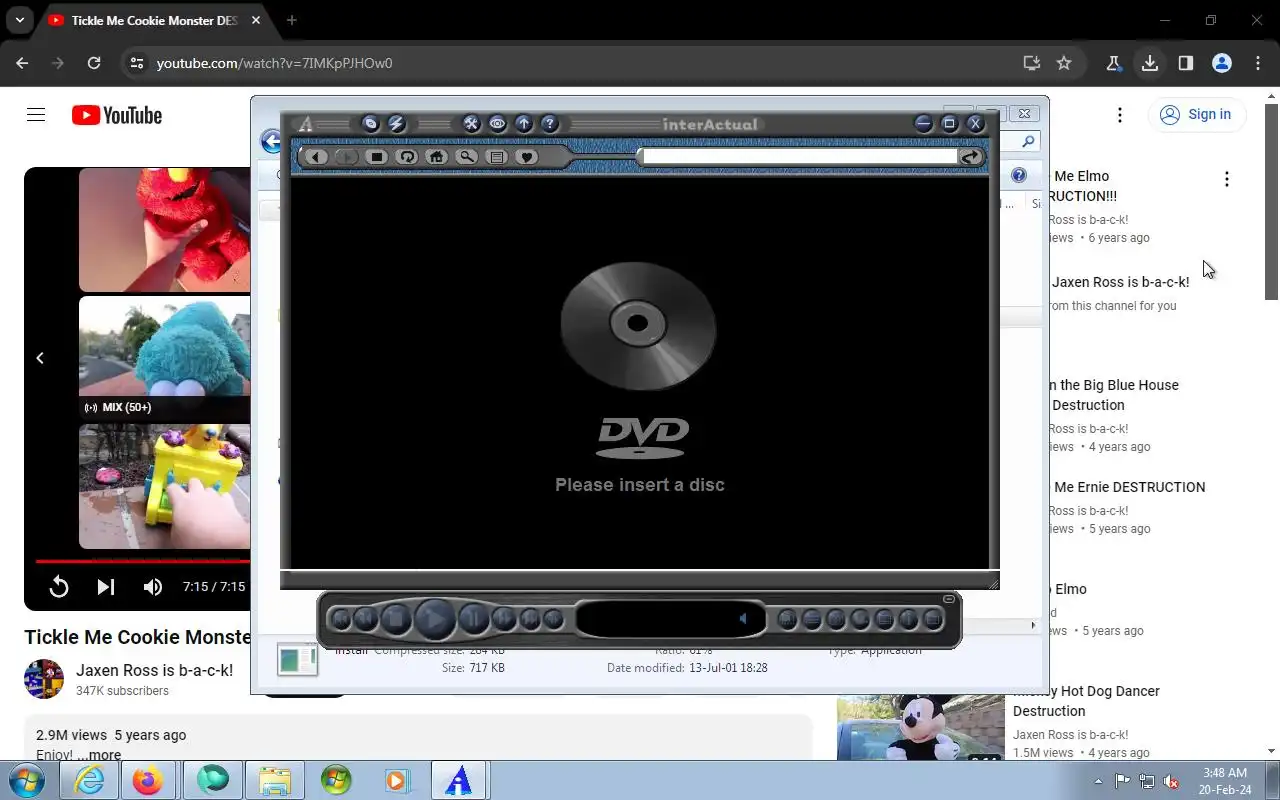Click InterActual browser search magnifier icon
Viewport: 1280px width, 800px height.
point(466,157)
